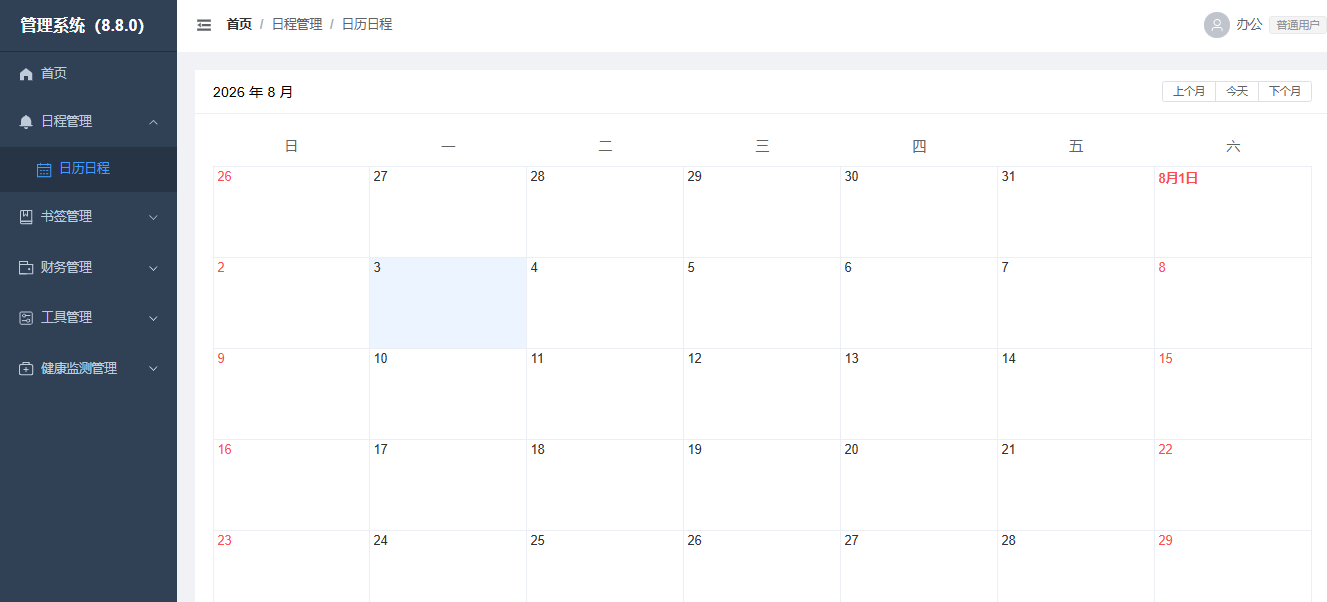Select August 12 calendar cell
1327x602 pixels.
click(x=762, y=394)
